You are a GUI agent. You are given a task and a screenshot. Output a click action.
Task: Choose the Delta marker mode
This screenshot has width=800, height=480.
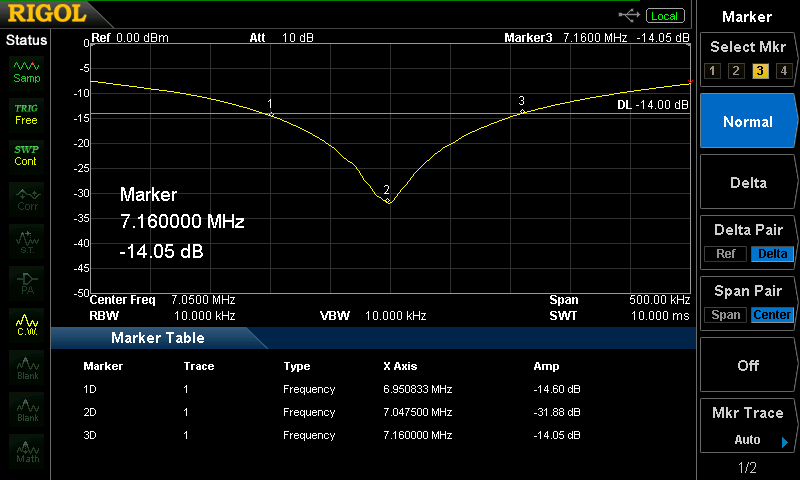click(x=748, y=182)
